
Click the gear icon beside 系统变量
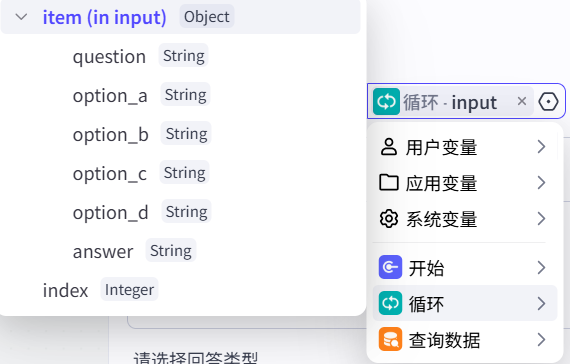pyautogui.click(x=389, y=219)
